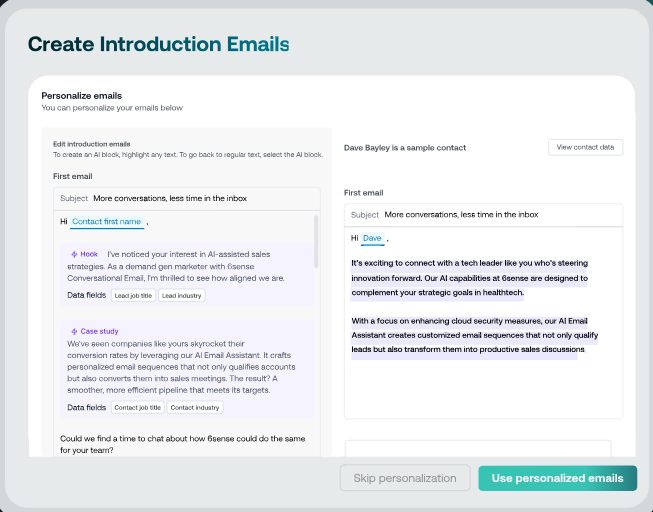Viewport: 653px width, 512px height.
Task: Click the preview email subject line
Action: (483, 215)
